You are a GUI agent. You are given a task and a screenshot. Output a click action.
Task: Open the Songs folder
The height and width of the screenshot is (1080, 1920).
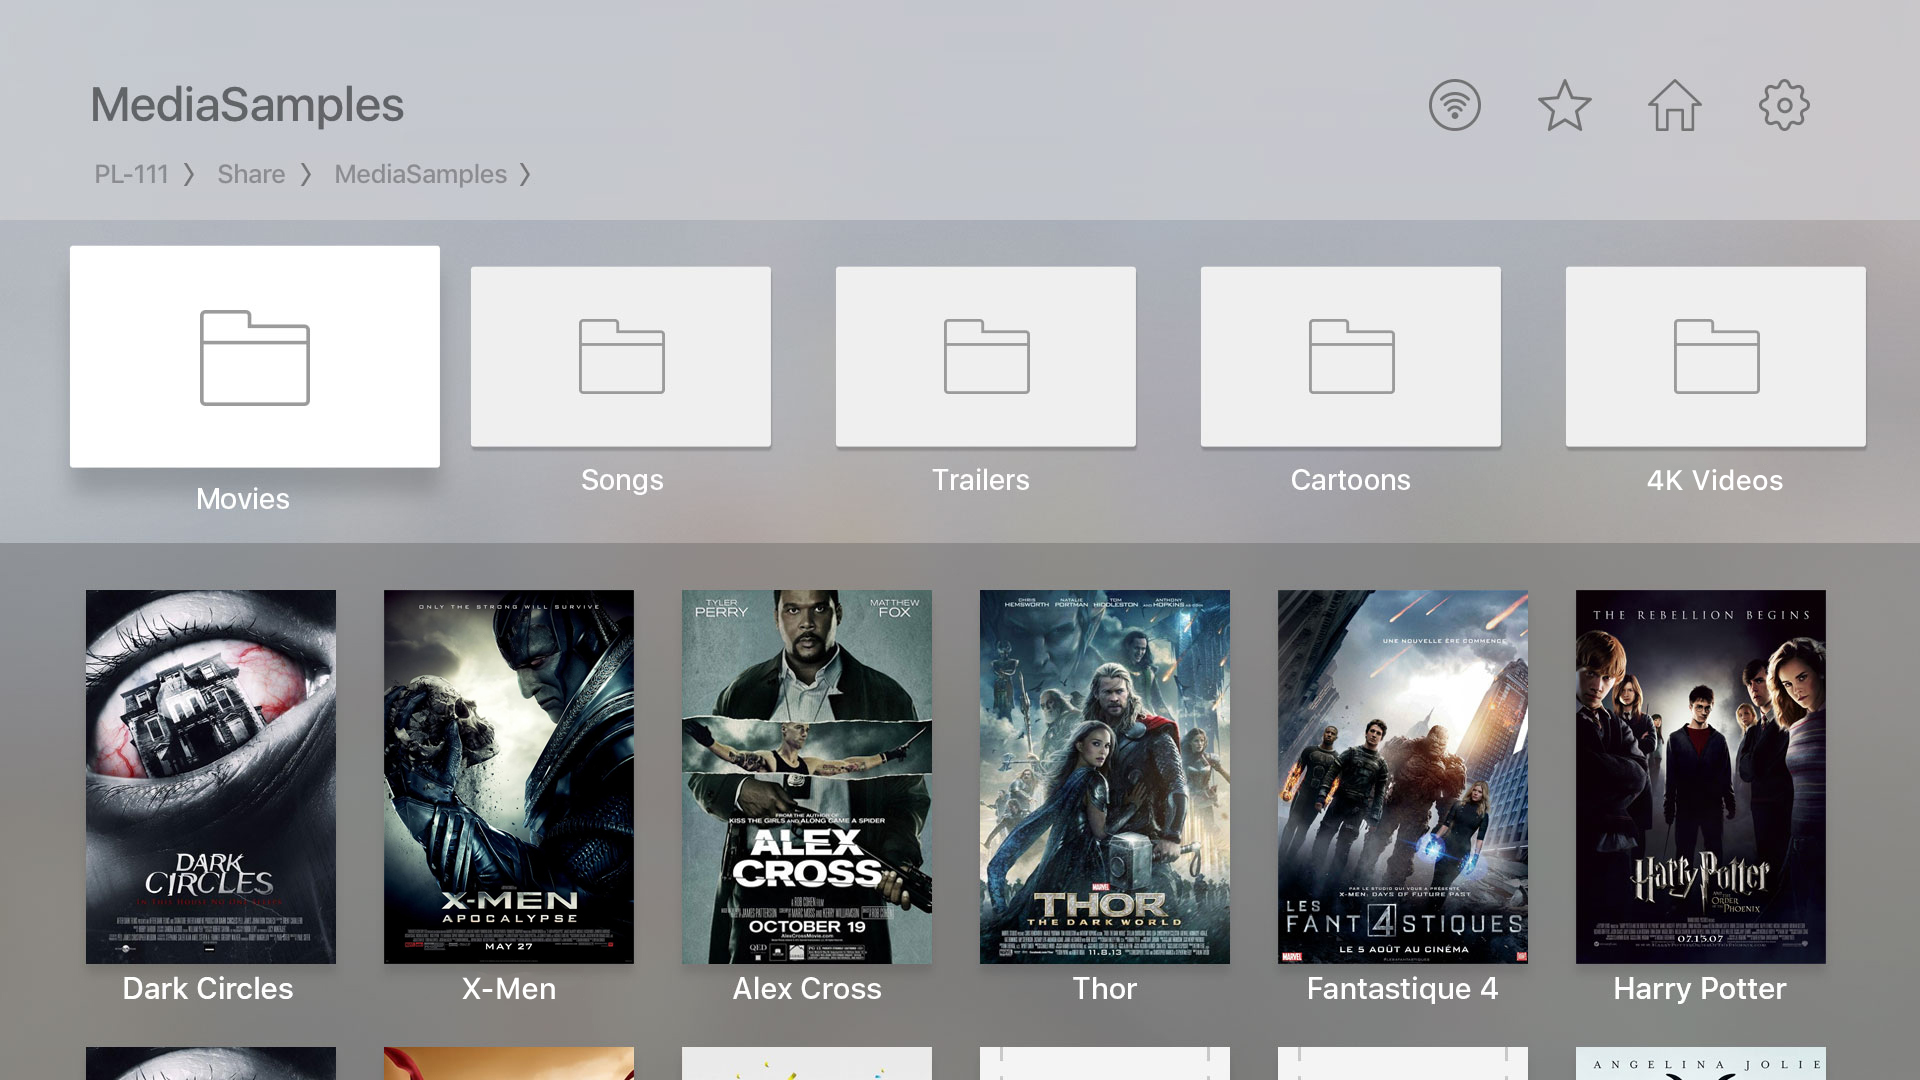(x=620, y=357)
